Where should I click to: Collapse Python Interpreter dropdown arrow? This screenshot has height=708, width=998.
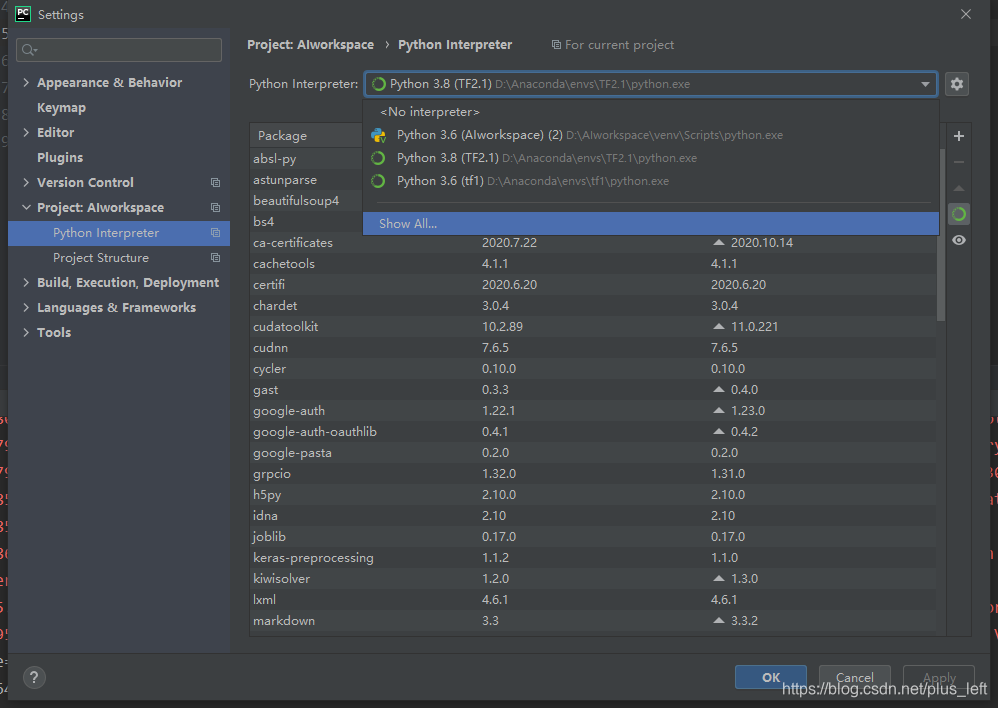(925, 84)
